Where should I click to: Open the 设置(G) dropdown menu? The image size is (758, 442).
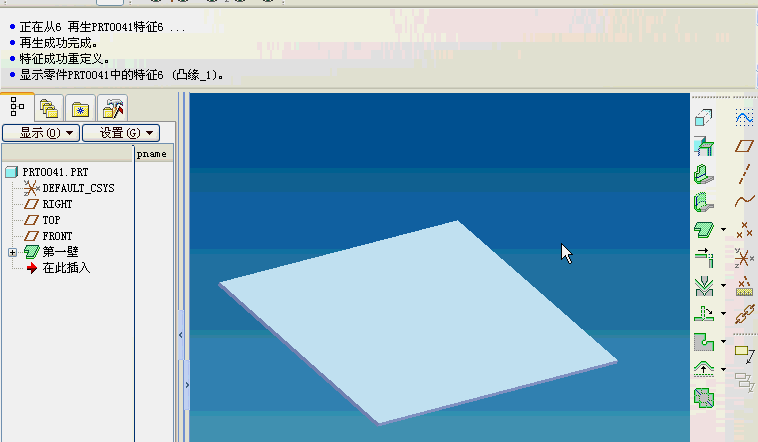coord(121,133)
